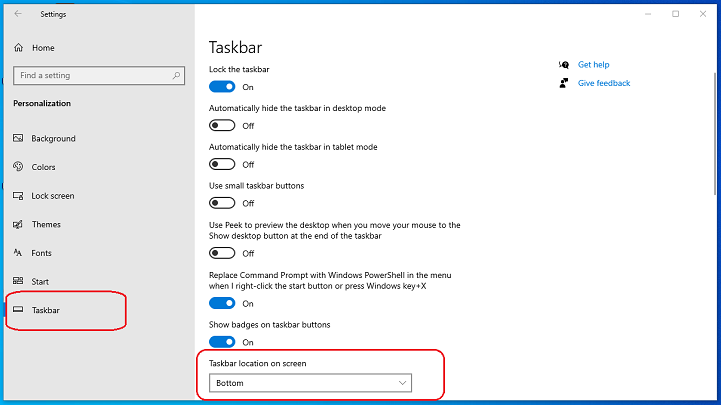The image size is (721, 405).
Task: Click the Taskbar location on screen label
Action: [x=258, y=363]
